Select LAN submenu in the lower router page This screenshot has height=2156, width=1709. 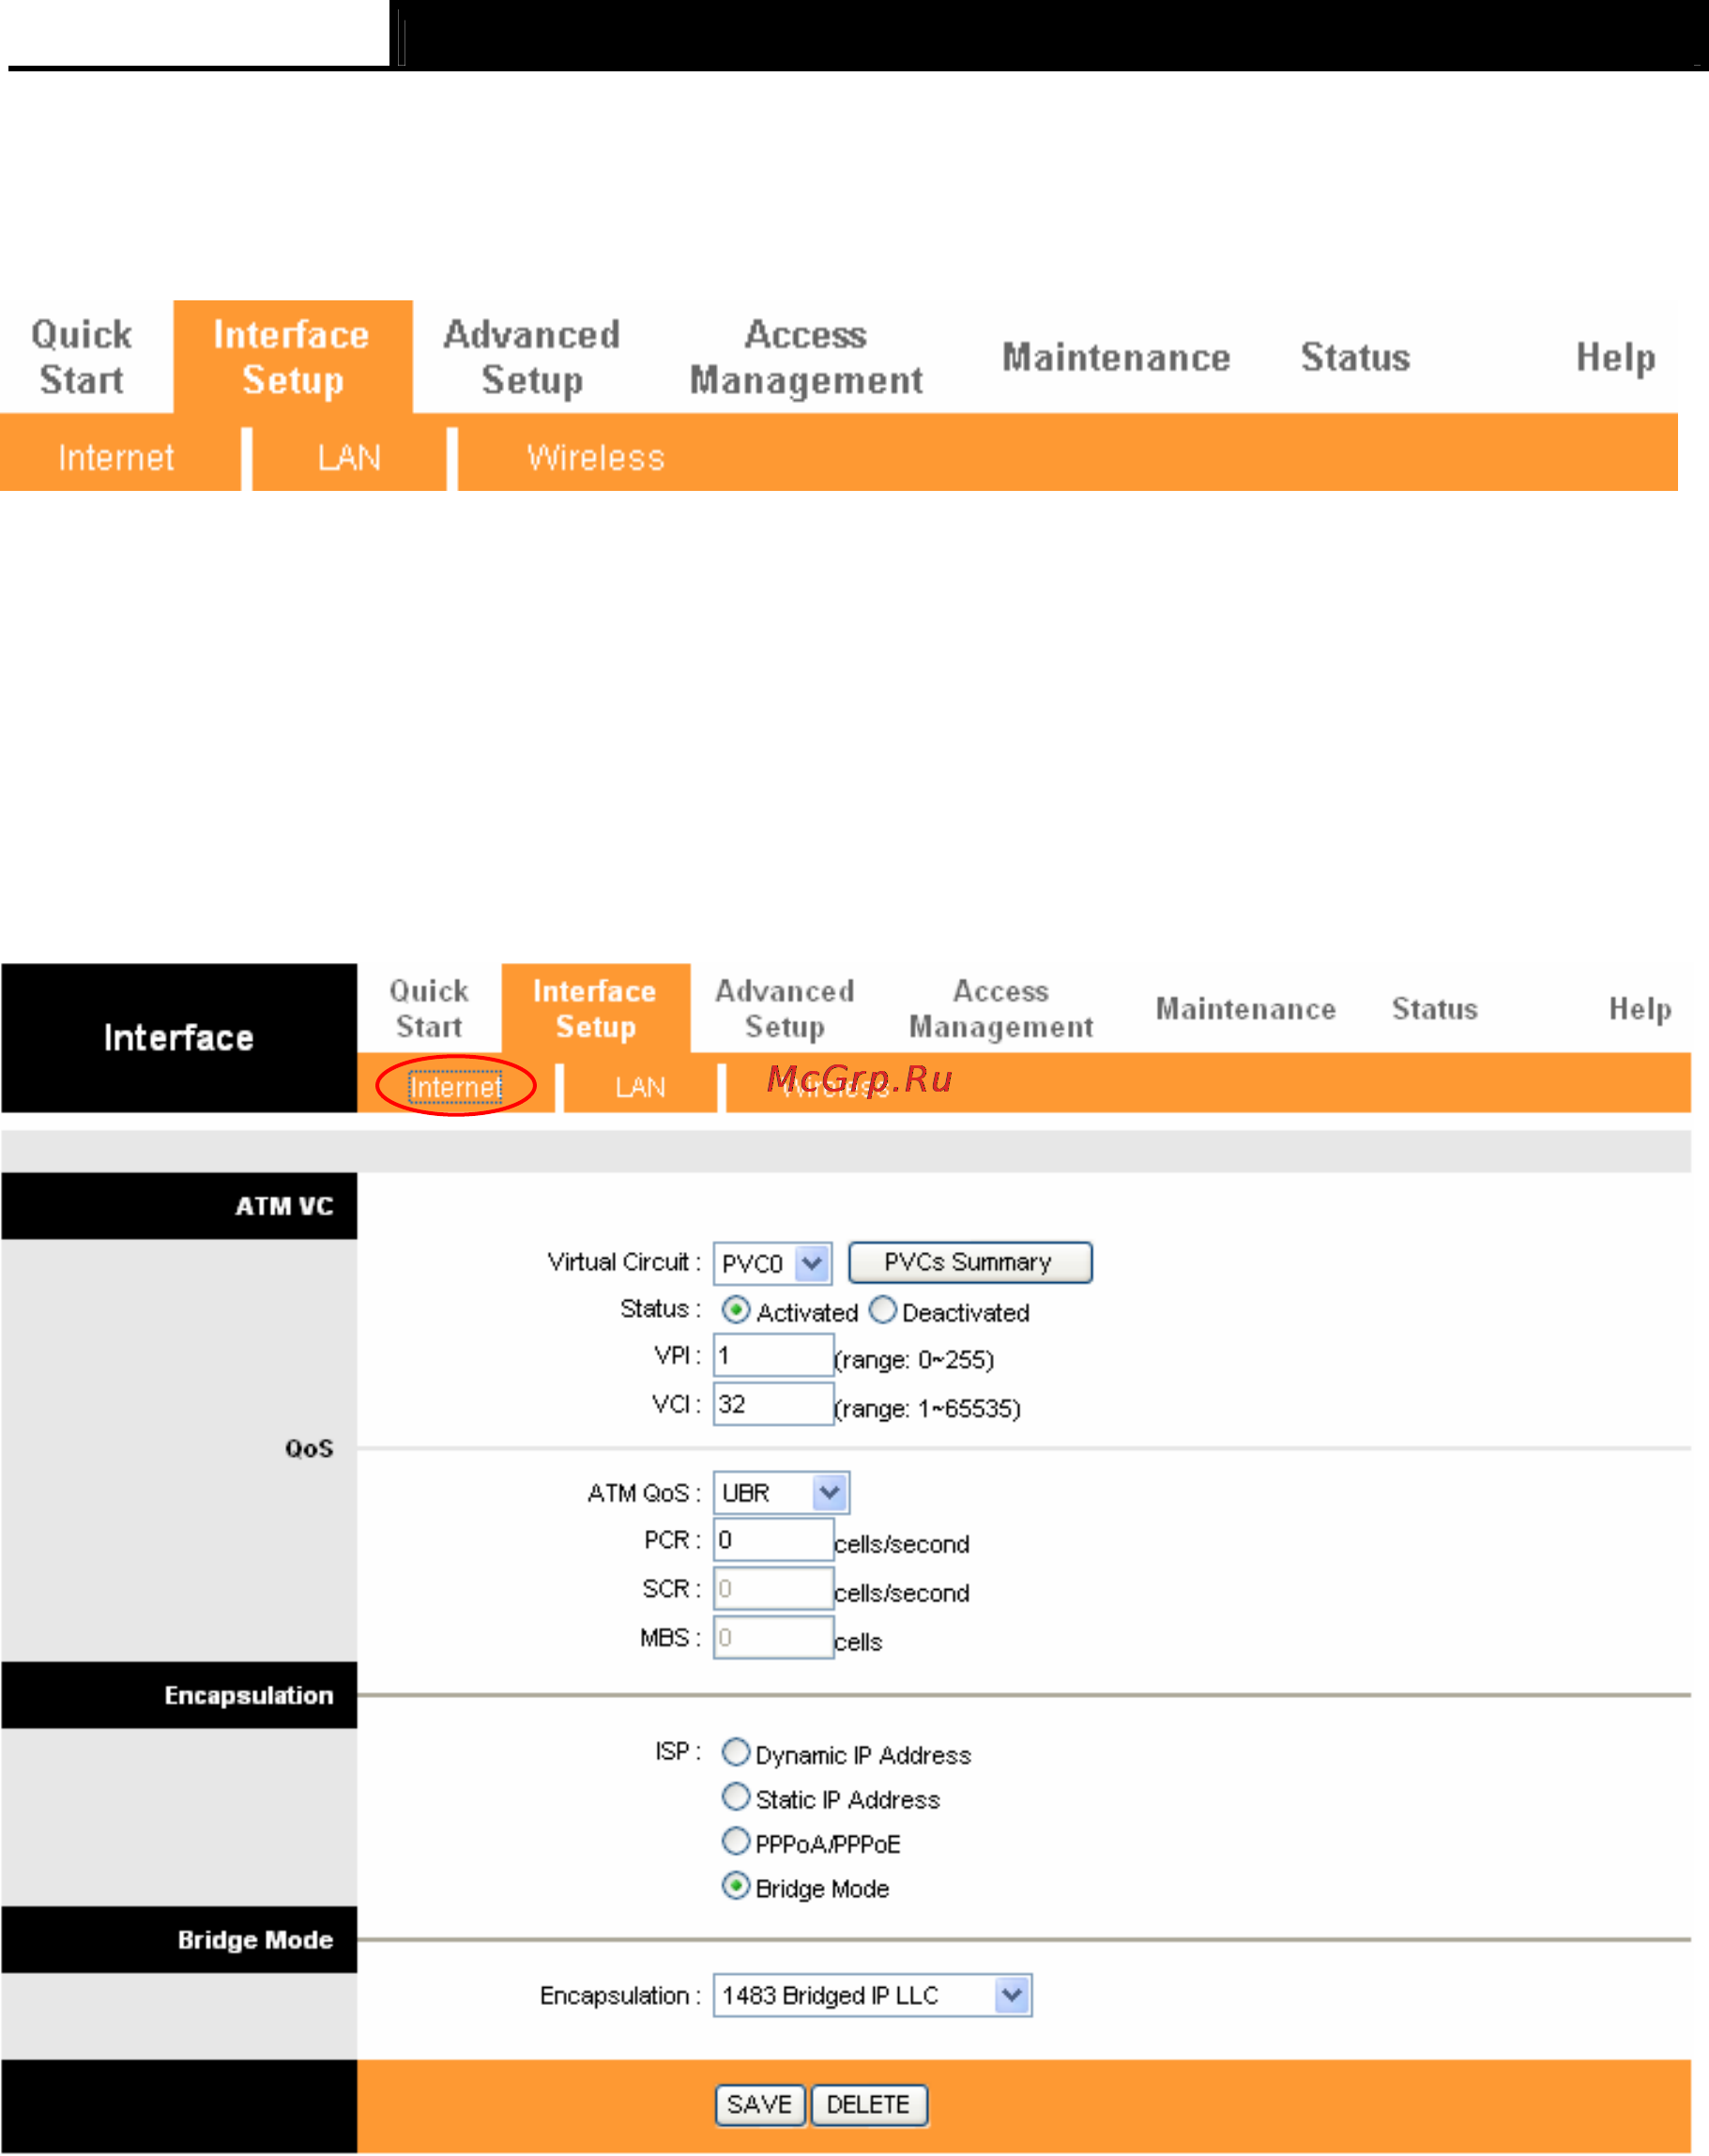pyautogui.click(x=640, y=1087)
